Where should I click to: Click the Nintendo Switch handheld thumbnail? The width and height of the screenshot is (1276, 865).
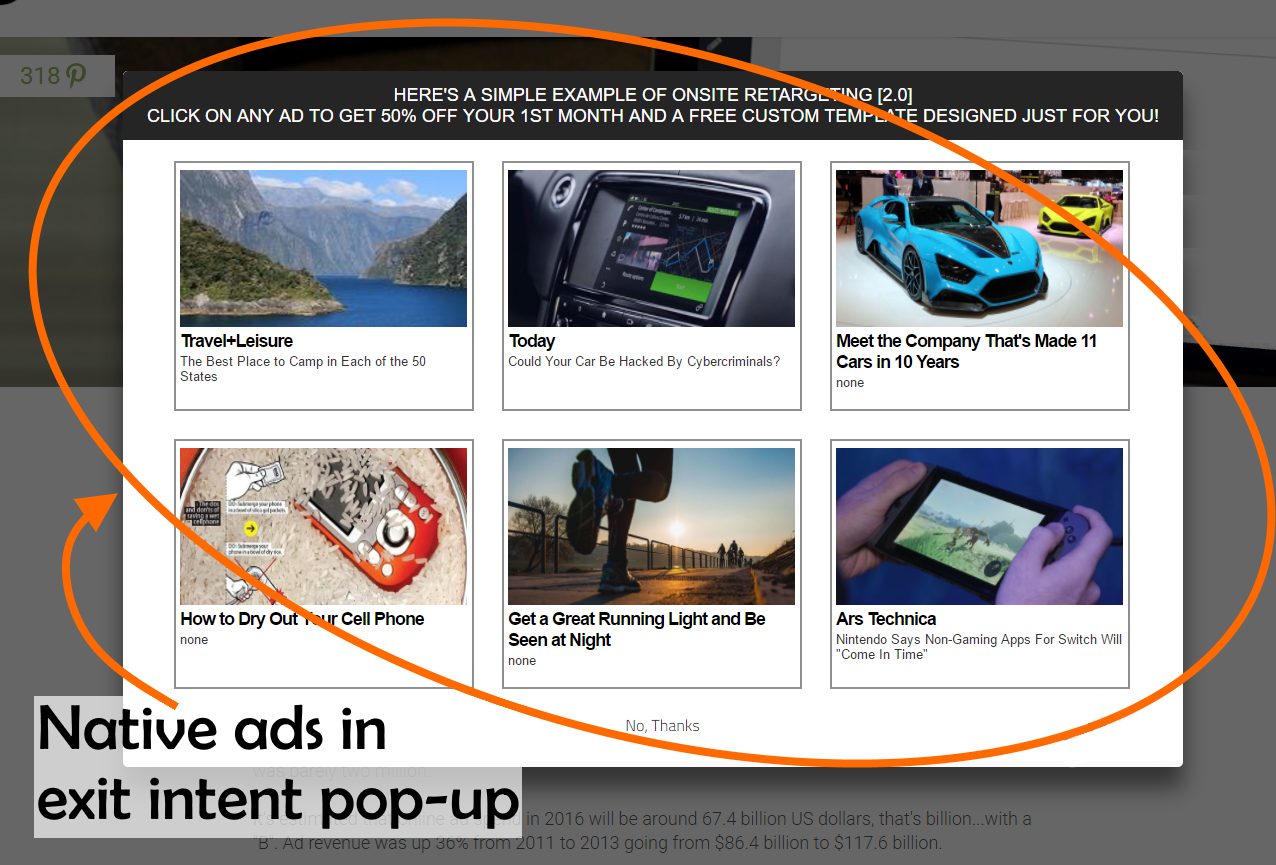click(978, 526)
